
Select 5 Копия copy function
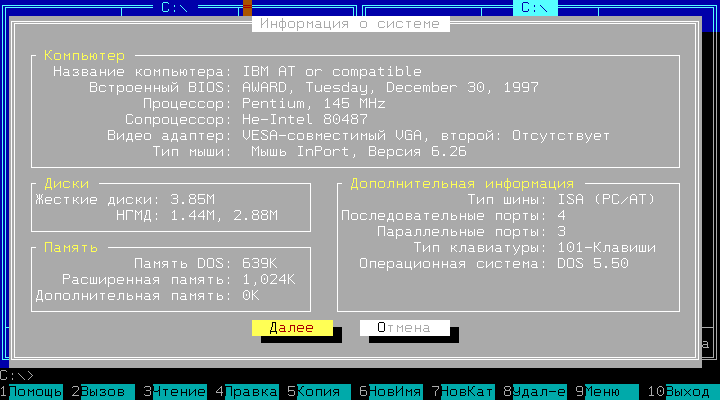click(x=320, y=391)
